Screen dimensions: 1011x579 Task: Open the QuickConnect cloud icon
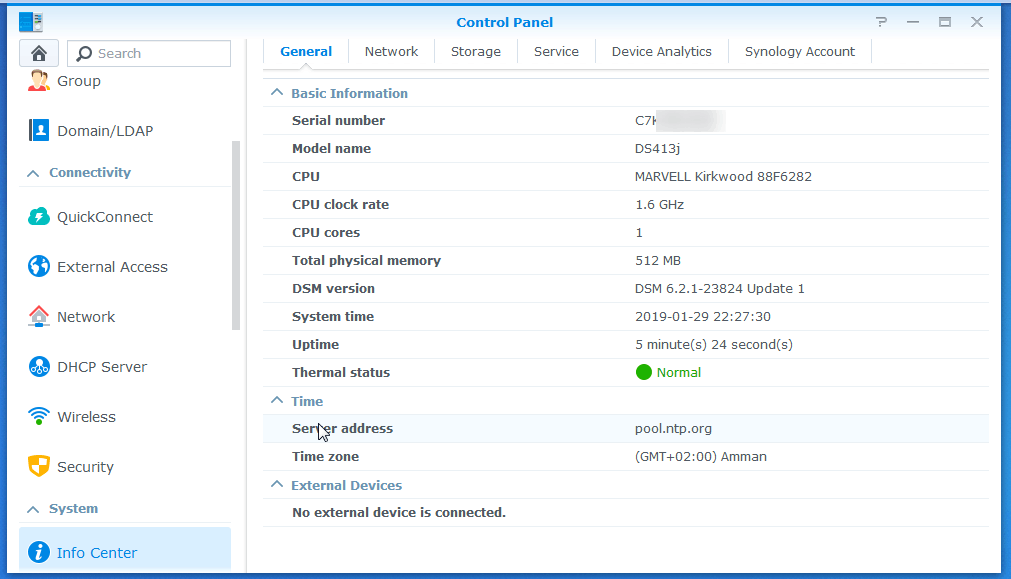coord(39,217)
